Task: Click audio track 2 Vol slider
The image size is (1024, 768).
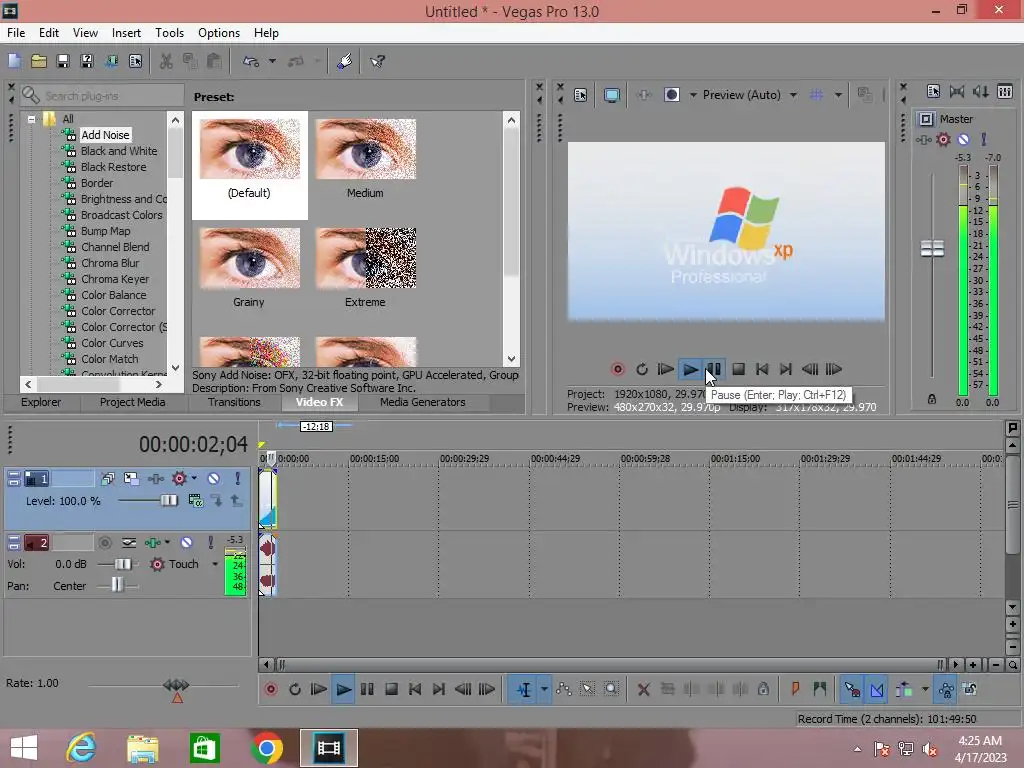Action: pyautogui.click(x=122, y=564)
